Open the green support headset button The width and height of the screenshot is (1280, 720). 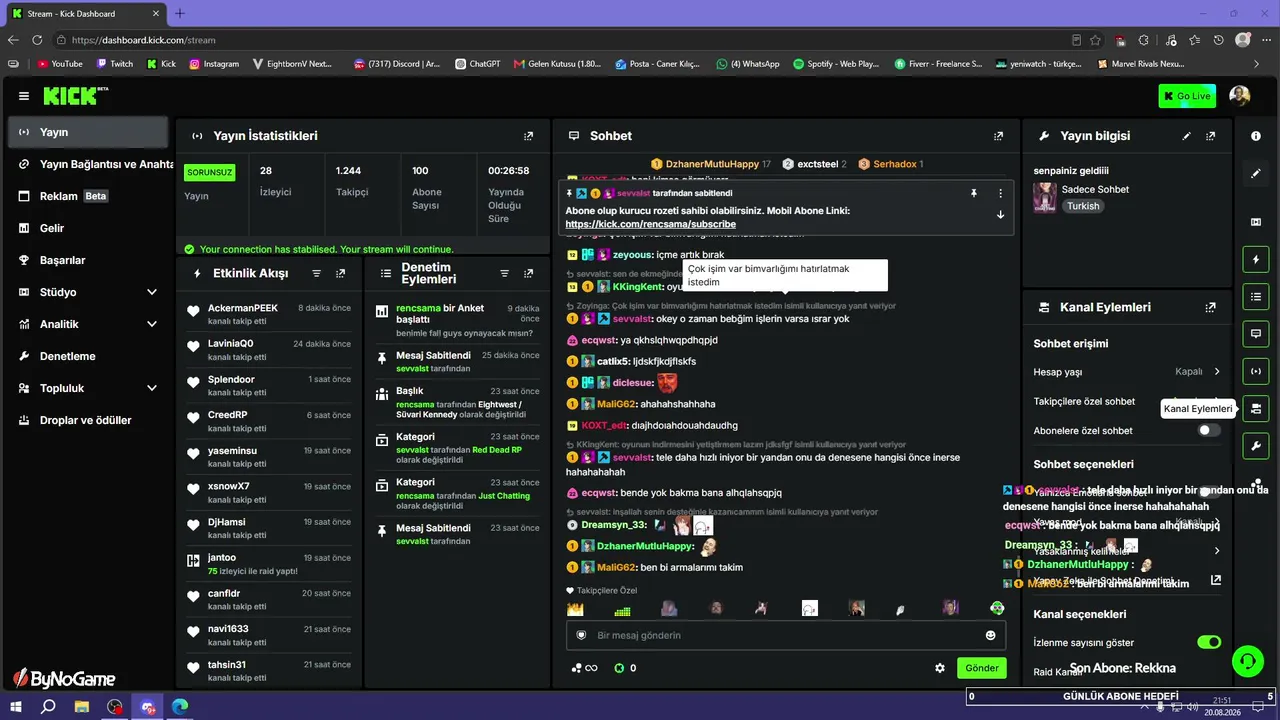click(1247, 660)
